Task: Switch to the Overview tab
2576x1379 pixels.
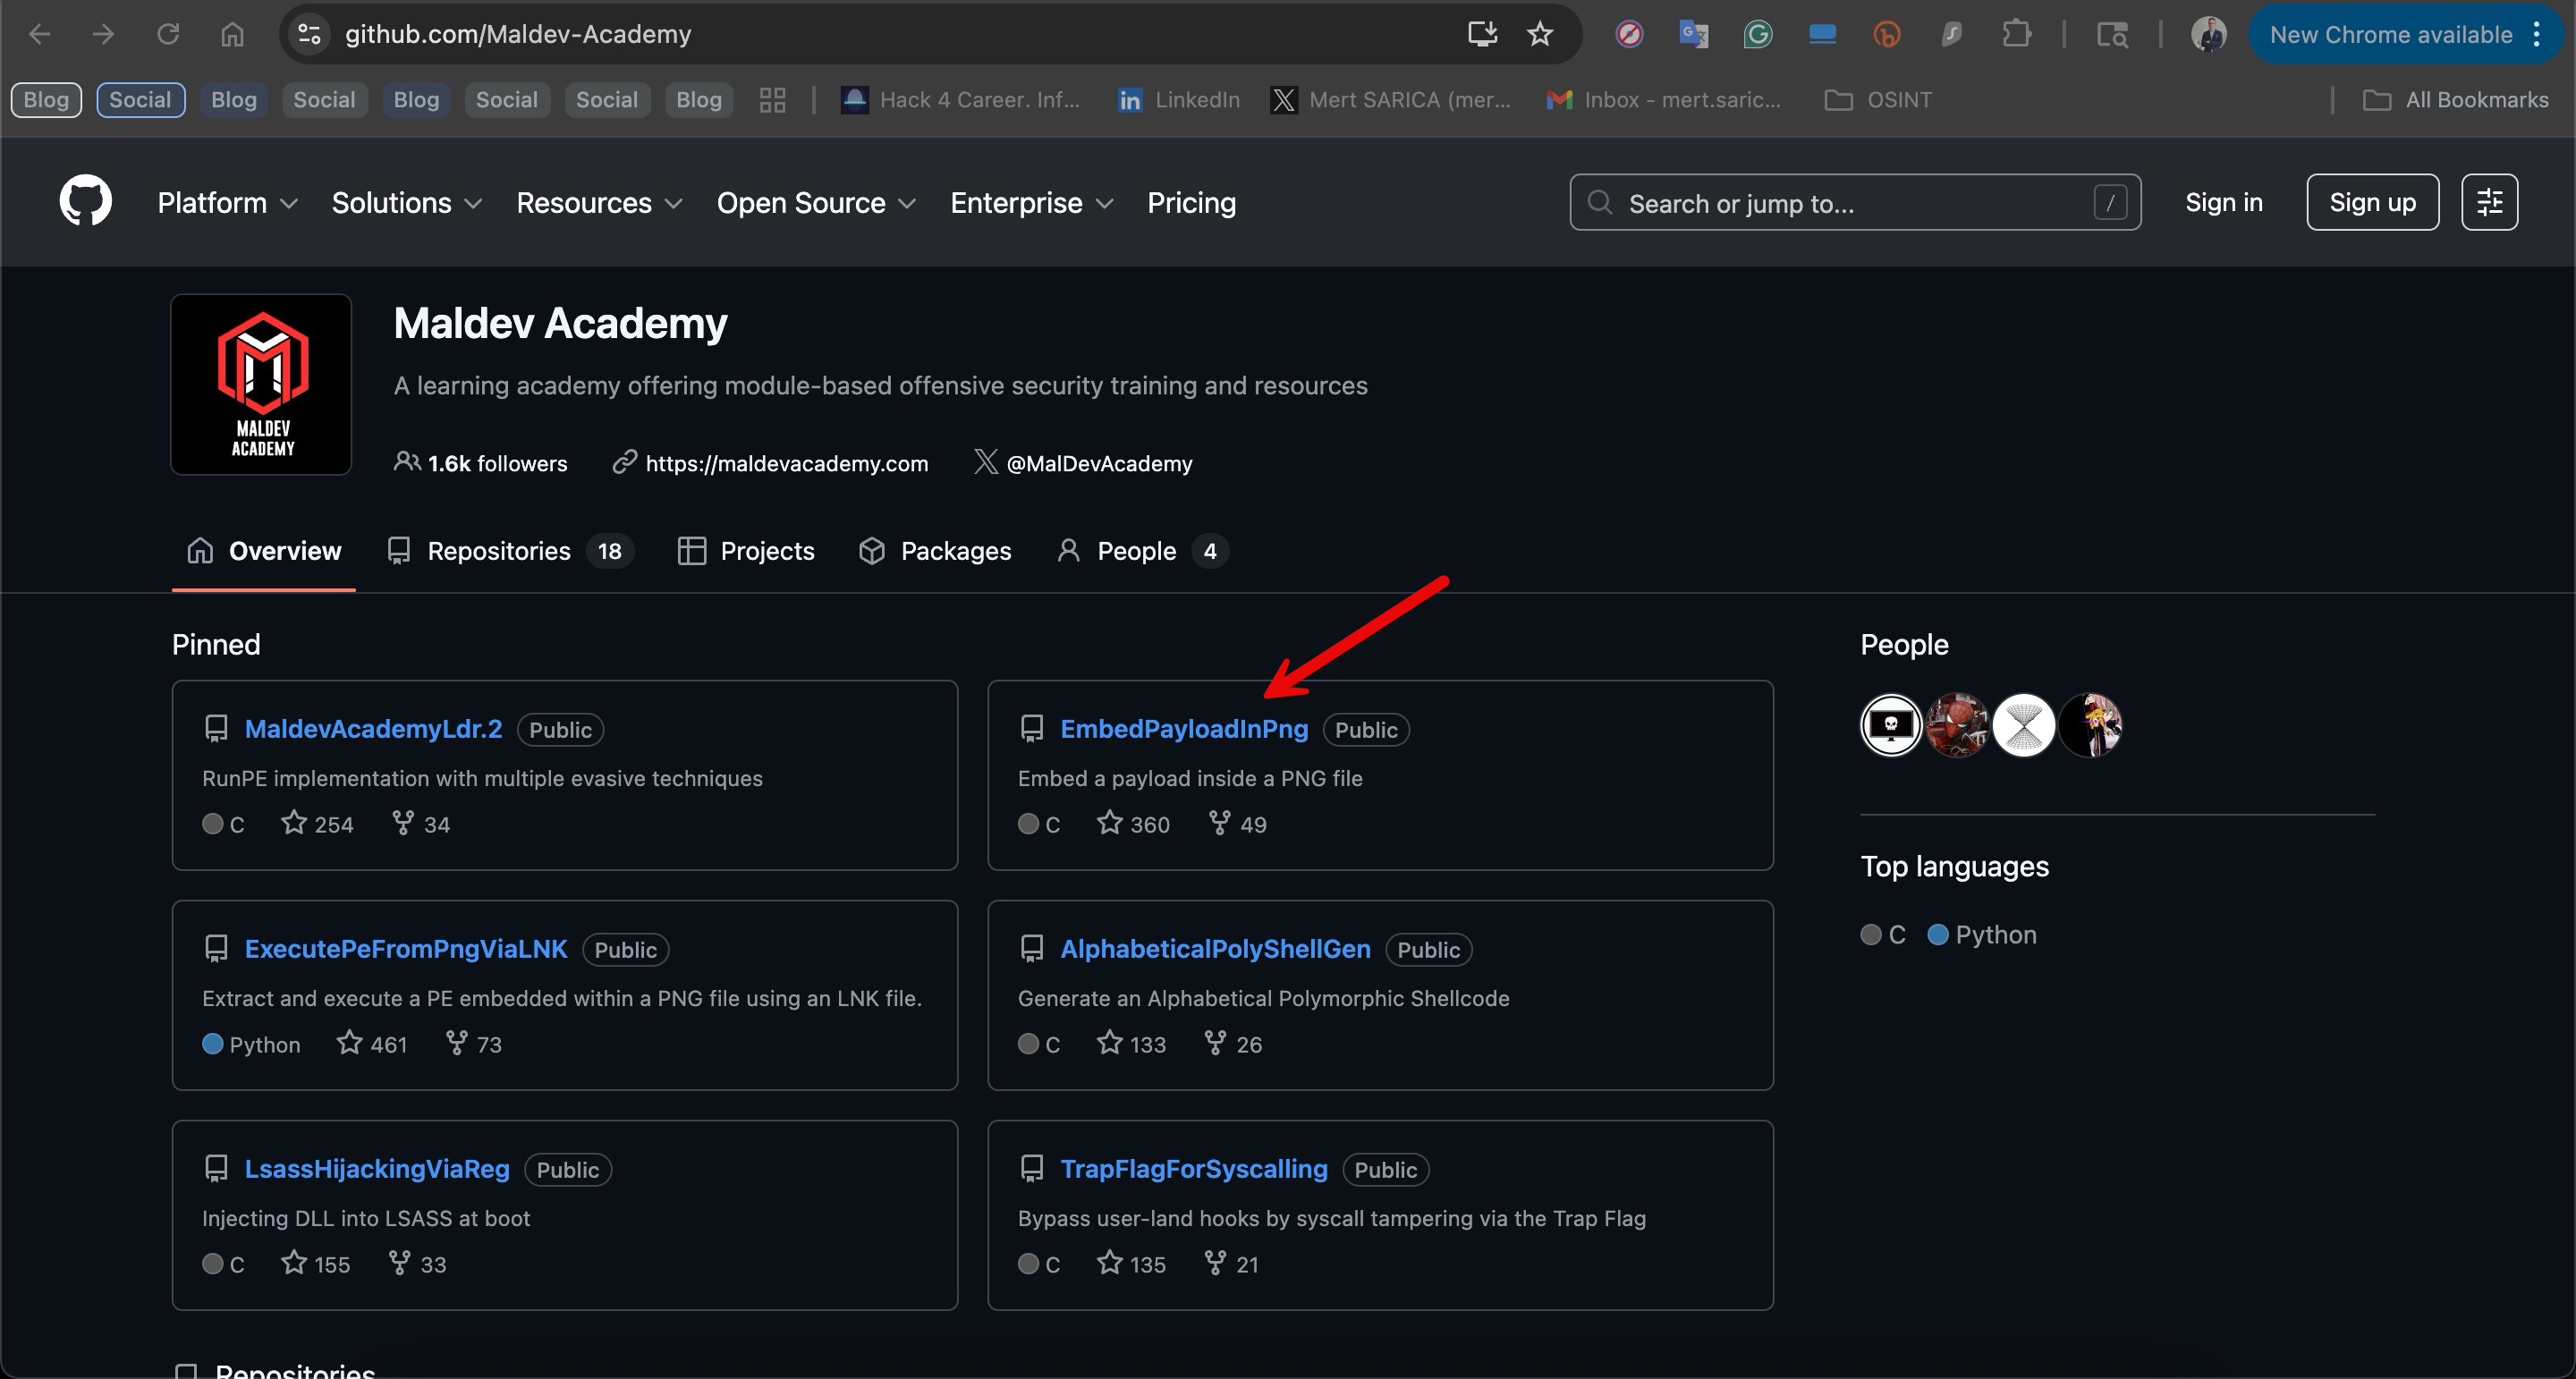Action: click(x=264, y=551)
